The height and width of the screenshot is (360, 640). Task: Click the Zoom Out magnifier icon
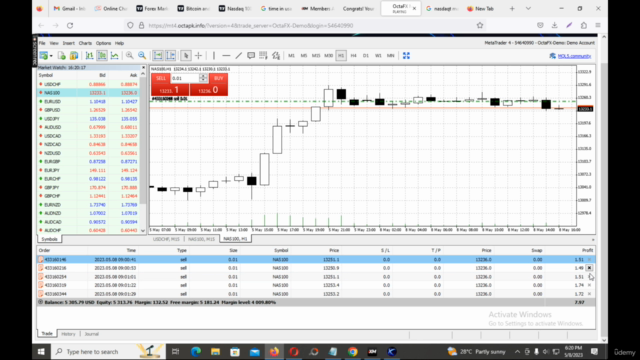[x=142, y=56]
